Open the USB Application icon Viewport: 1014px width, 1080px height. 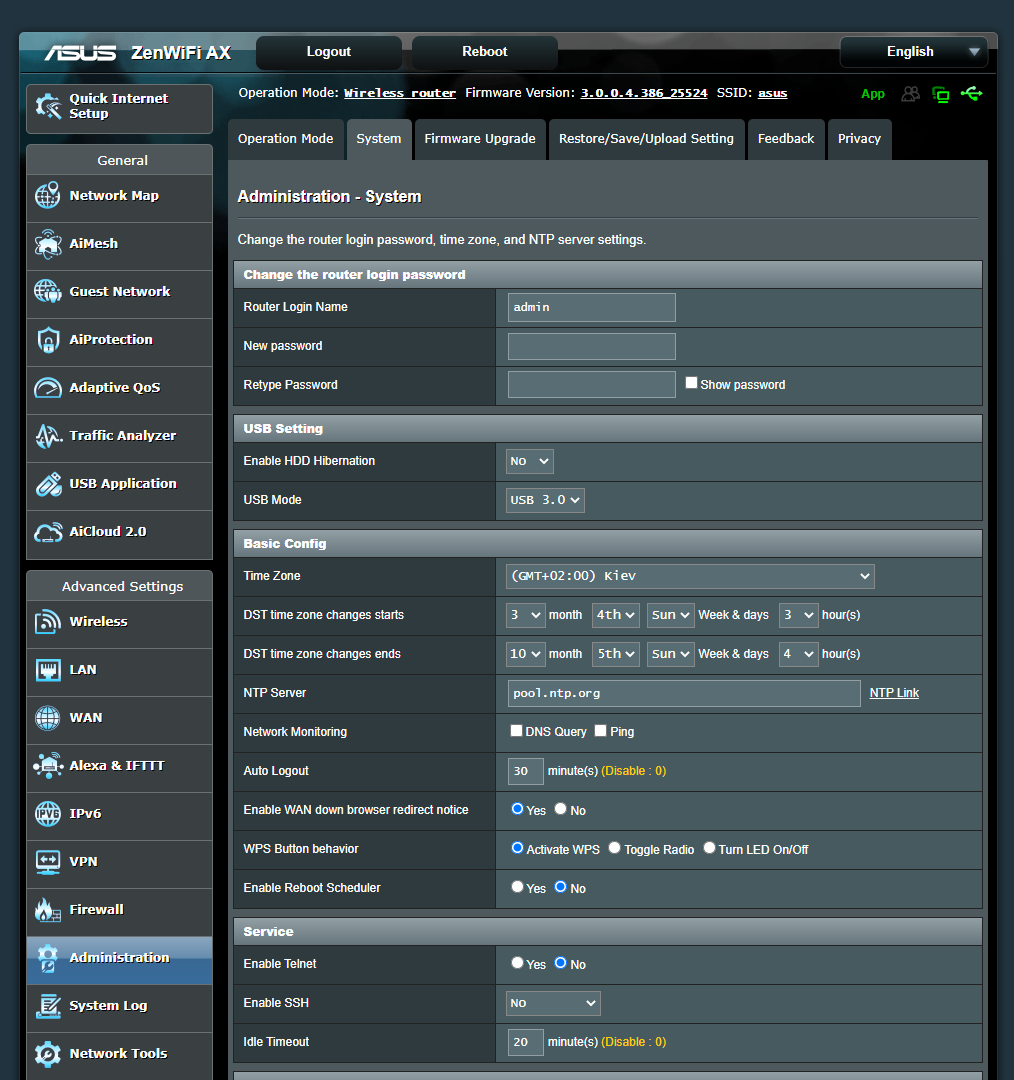click(47, 484)
